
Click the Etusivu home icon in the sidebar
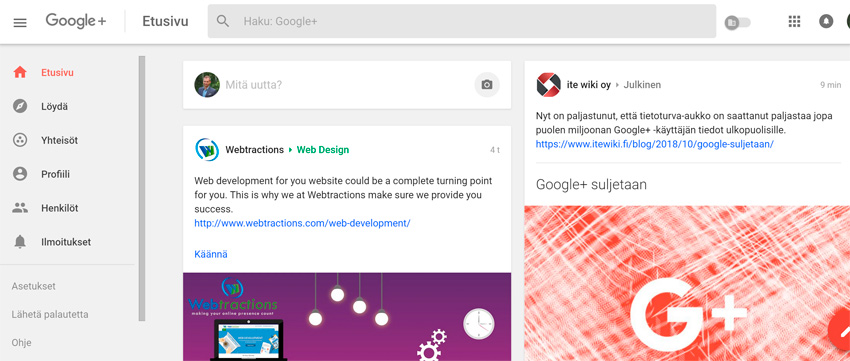point(20,72)
